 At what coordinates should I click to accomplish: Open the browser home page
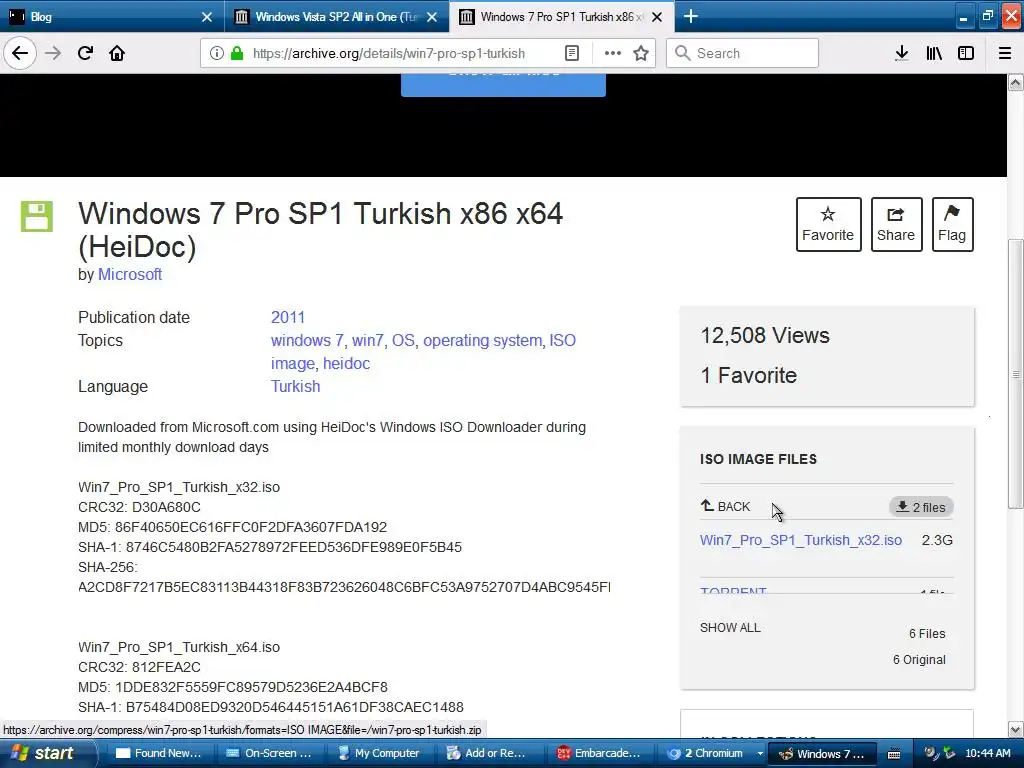click(117, 53)
